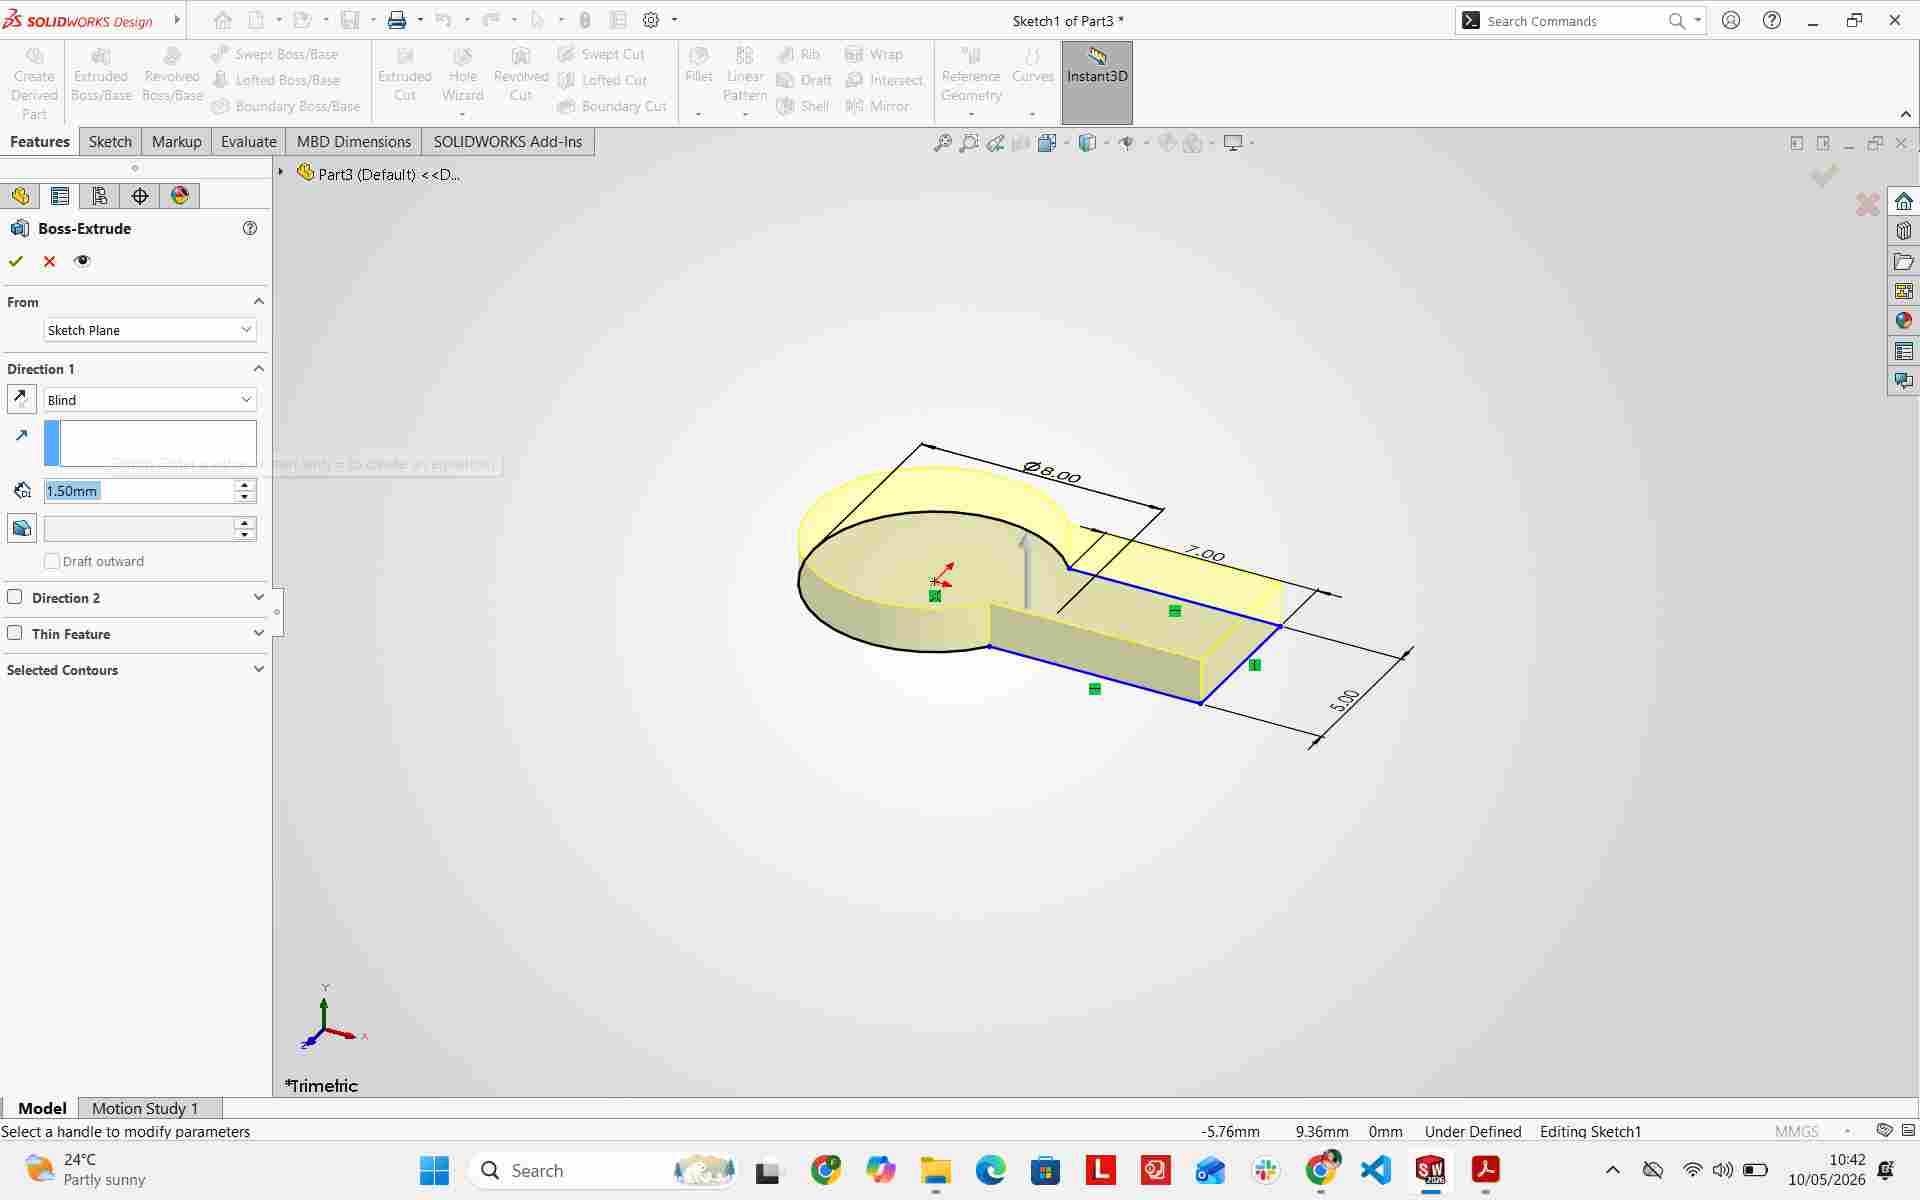Switch to MBD Dimensions tab

pyautogui.click(x=354, y=142)
